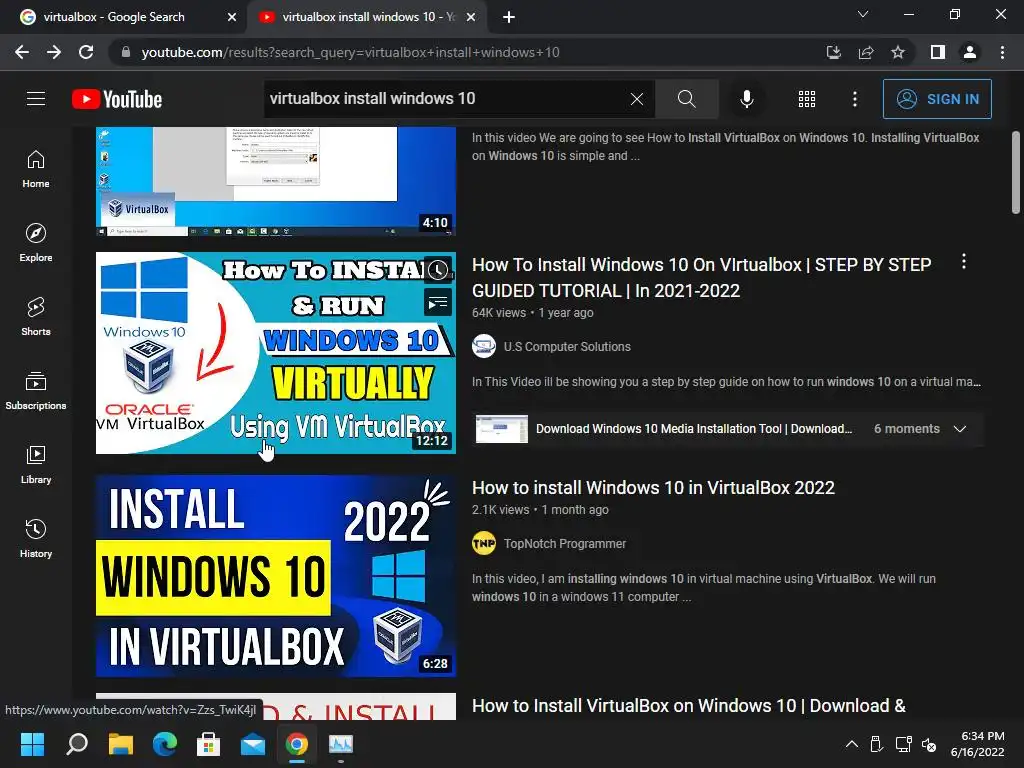Bookmark this tab star
This screenshot has height=768, width=1024.
click(898, 52)
